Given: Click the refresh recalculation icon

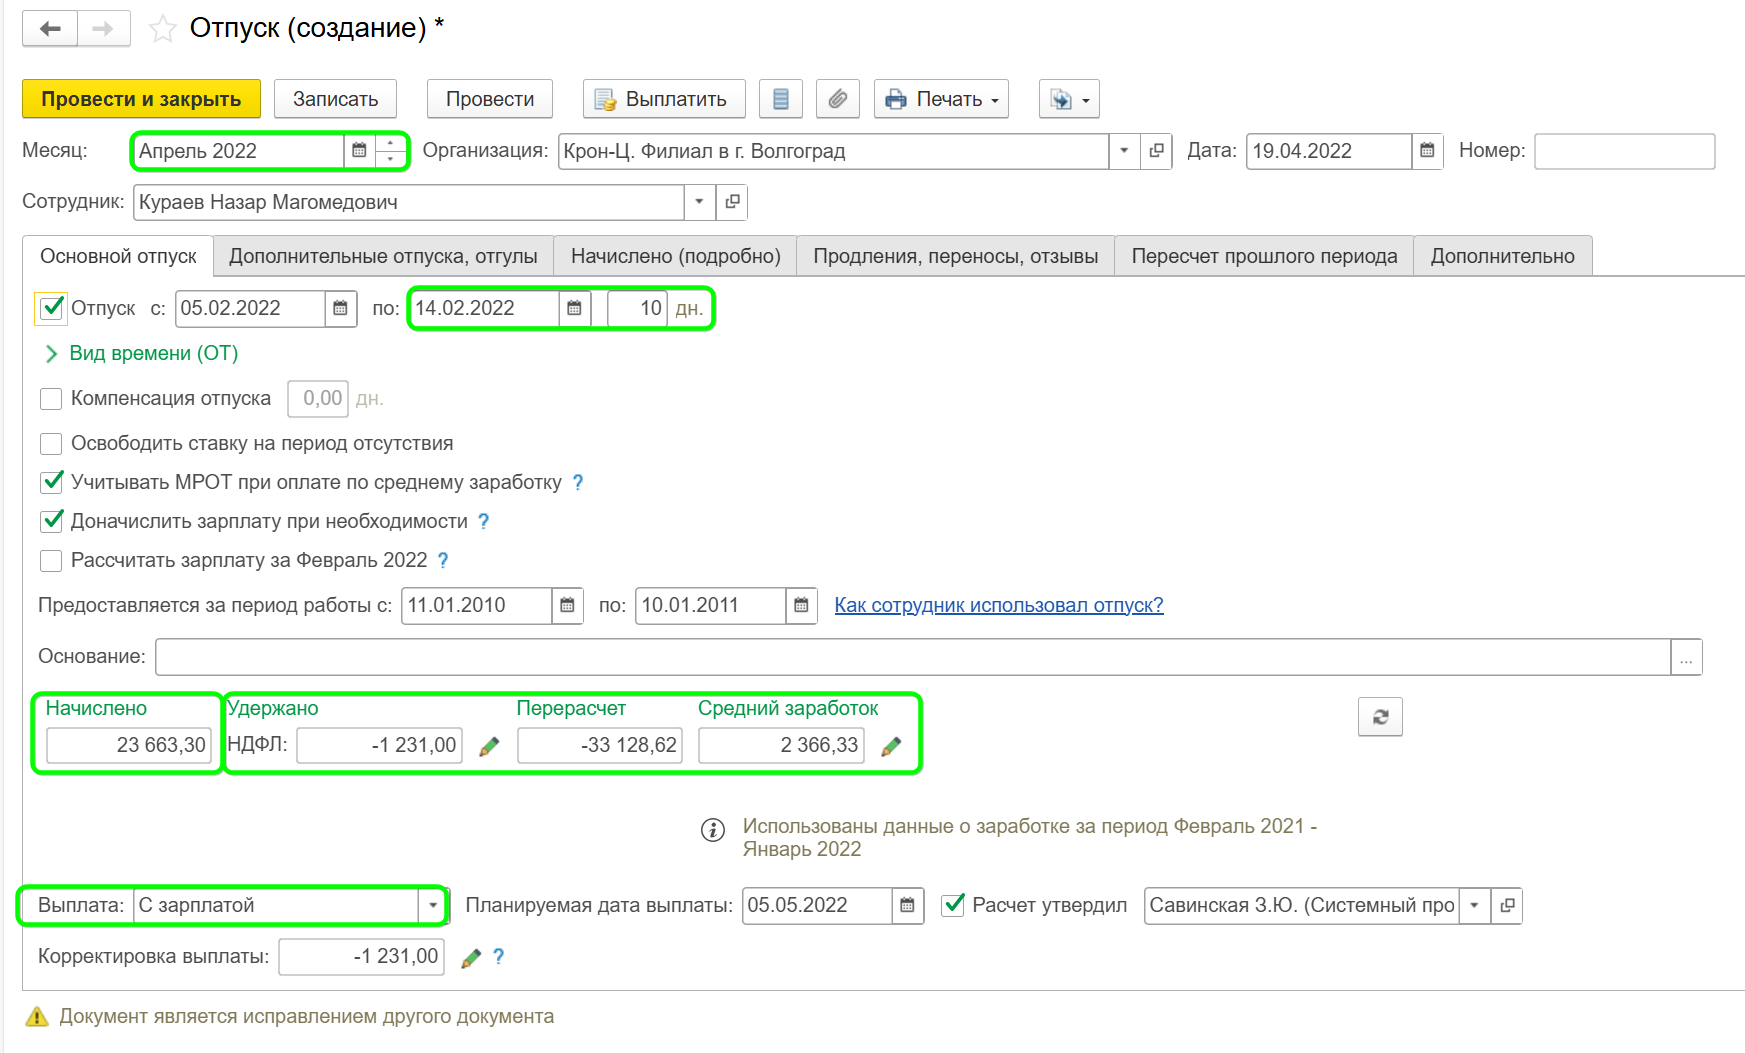Looking at the screenshot, I should [1380, 717].
